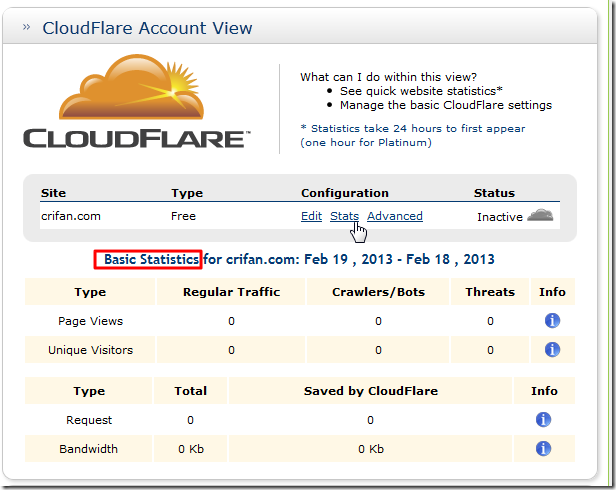Select the crifan.com site entry

tap(71, 216)
